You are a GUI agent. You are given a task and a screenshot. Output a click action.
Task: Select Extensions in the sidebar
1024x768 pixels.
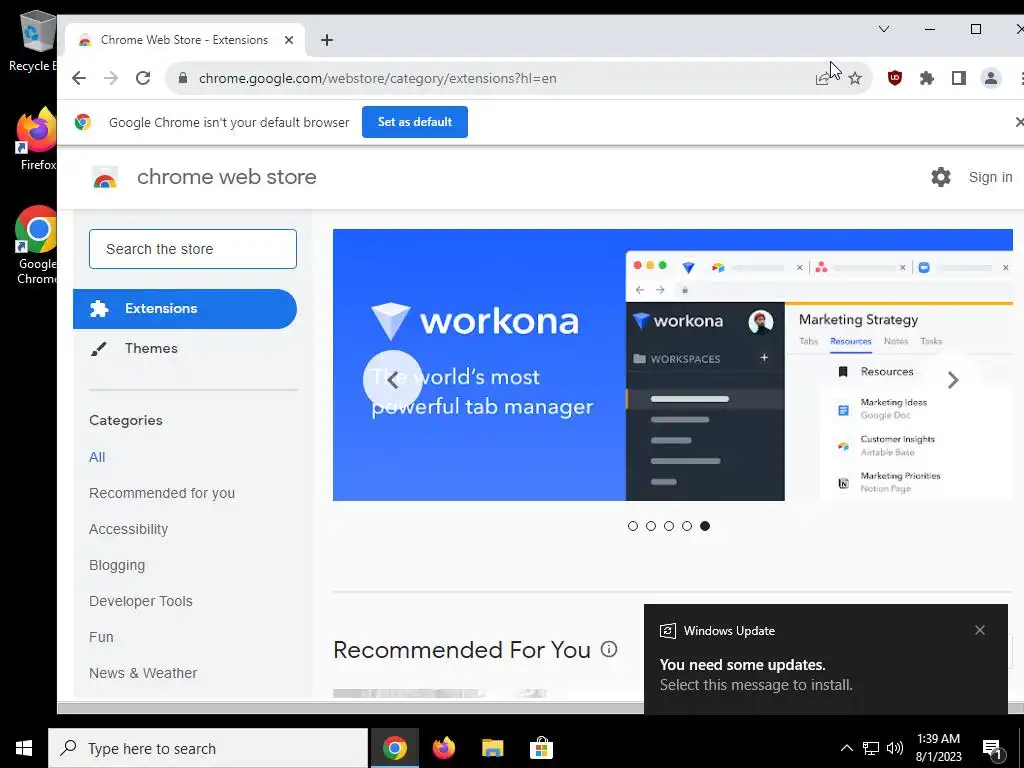click(x=185, y=309)
